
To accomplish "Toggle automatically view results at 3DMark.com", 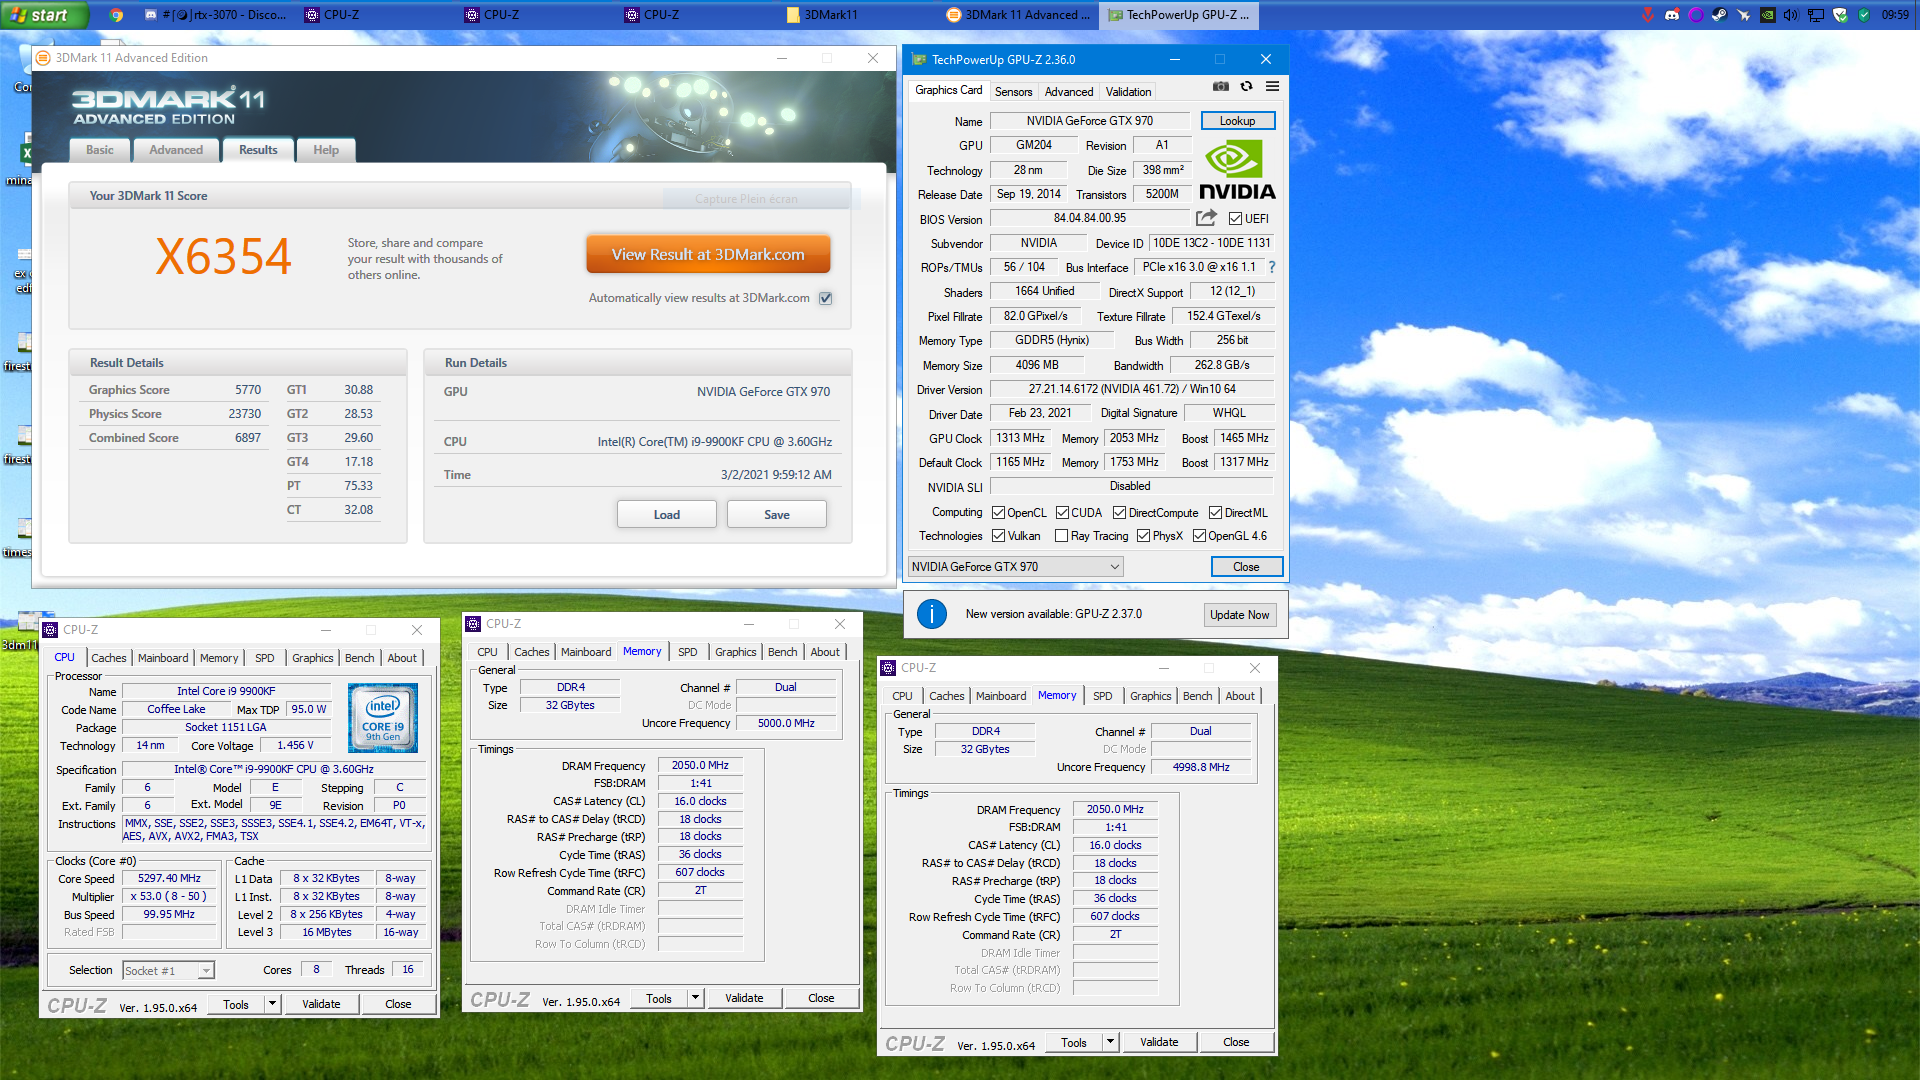I will pyautogui.click(x=826, y=298).
